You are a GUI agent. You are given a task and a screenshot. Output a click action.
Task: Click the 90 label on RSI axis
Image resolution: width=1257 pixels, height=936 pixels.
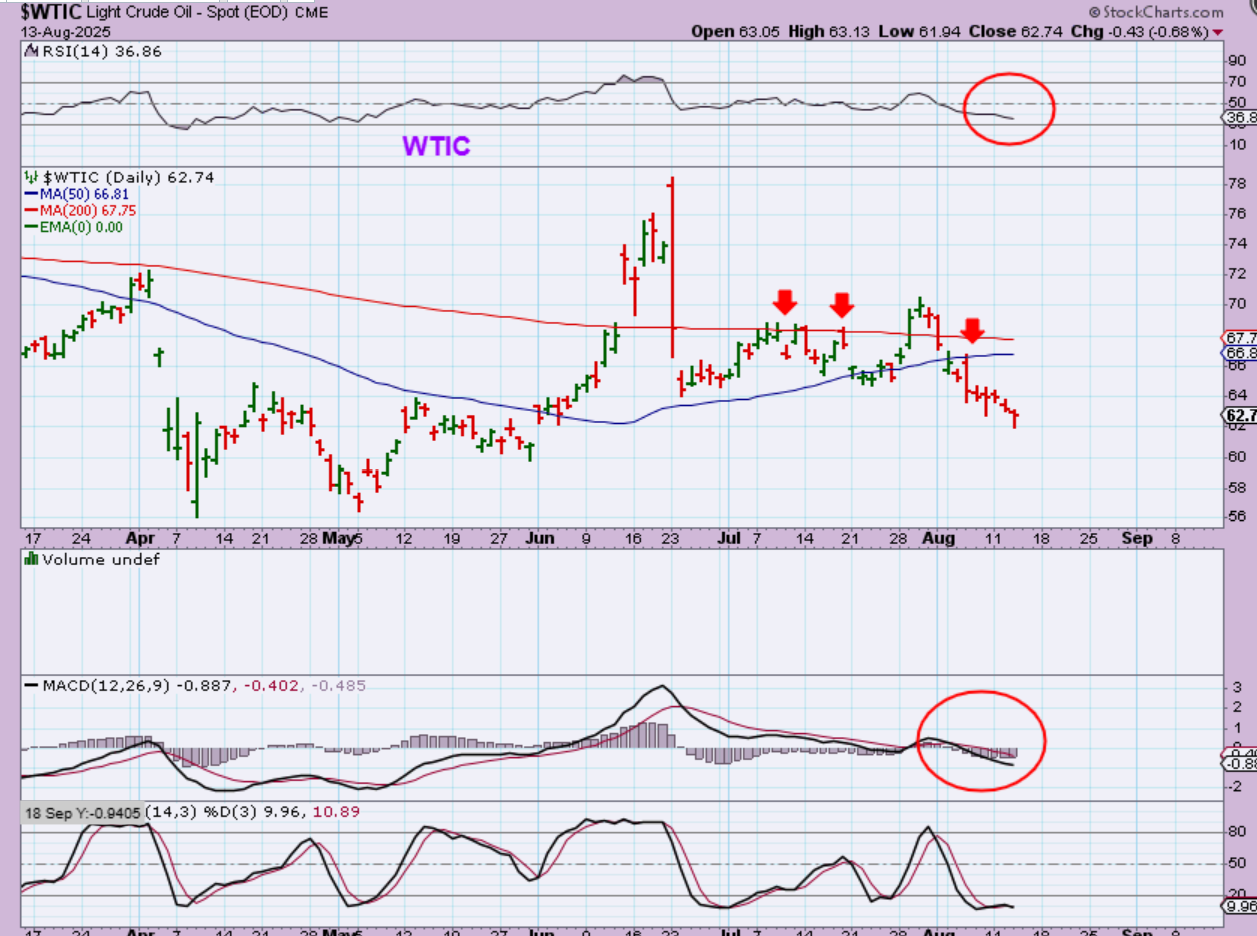[1236, 61]
